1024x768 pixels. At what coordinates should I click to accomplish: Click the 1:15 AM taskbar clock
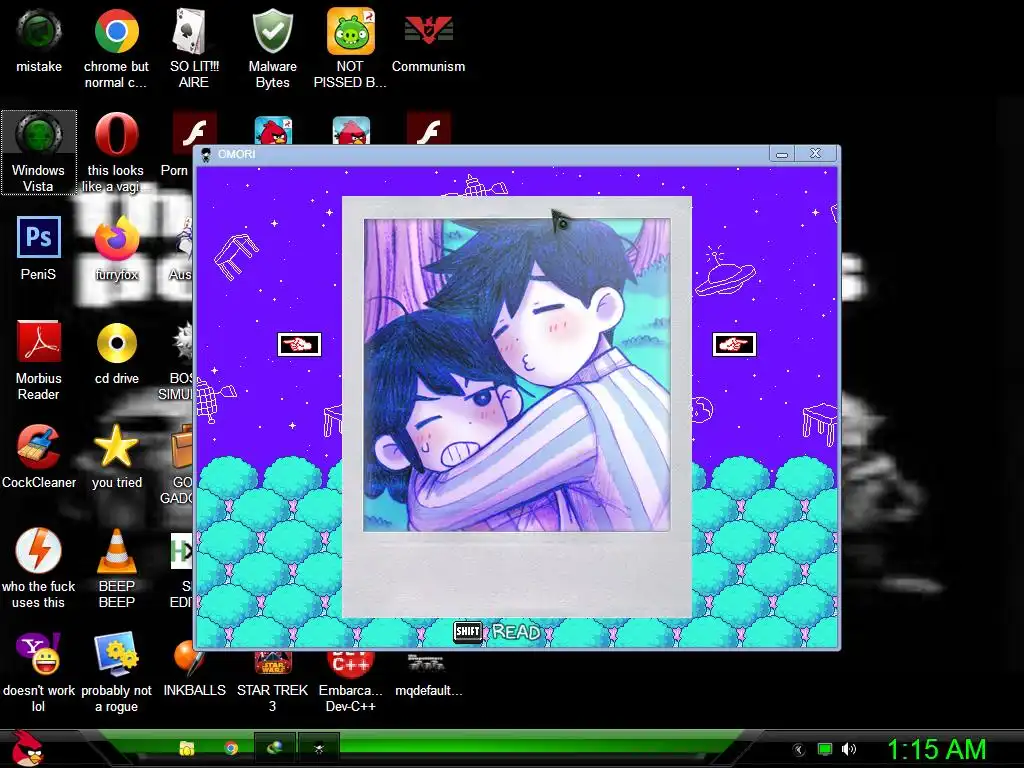[936, 749]
